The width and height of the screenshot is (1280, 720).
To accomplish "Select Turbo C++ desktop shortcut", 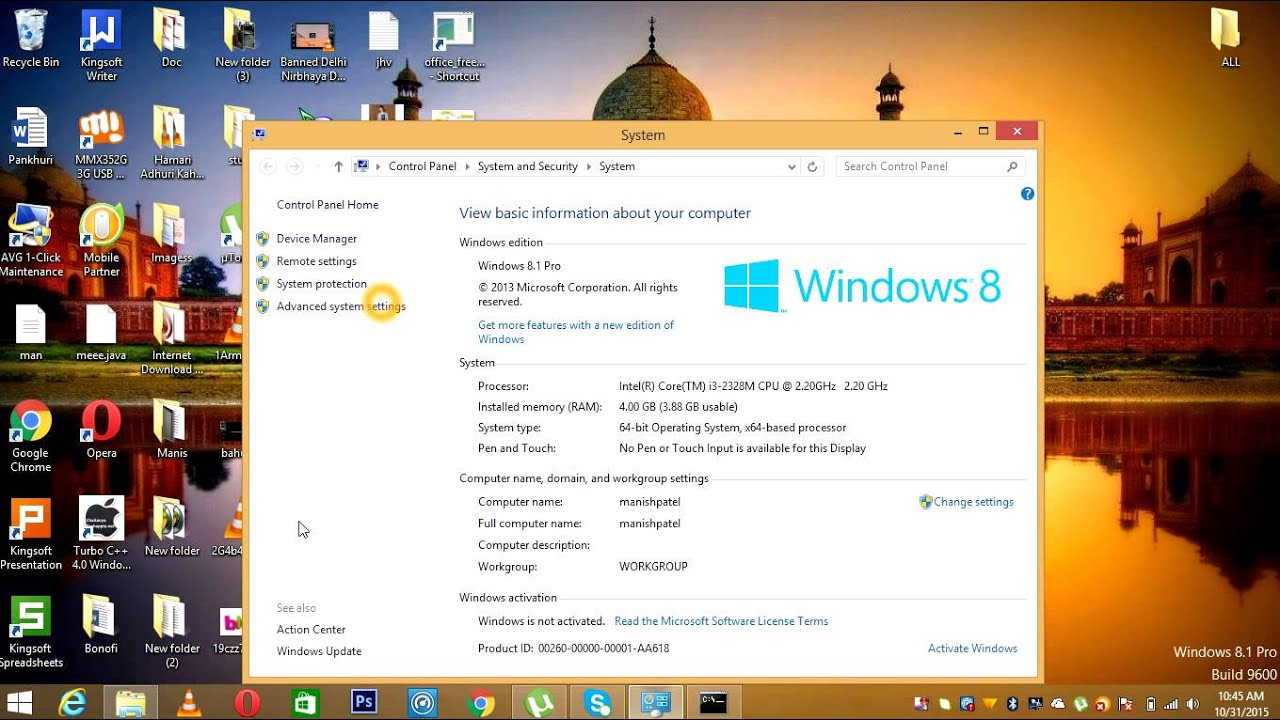I will (101, 534).
